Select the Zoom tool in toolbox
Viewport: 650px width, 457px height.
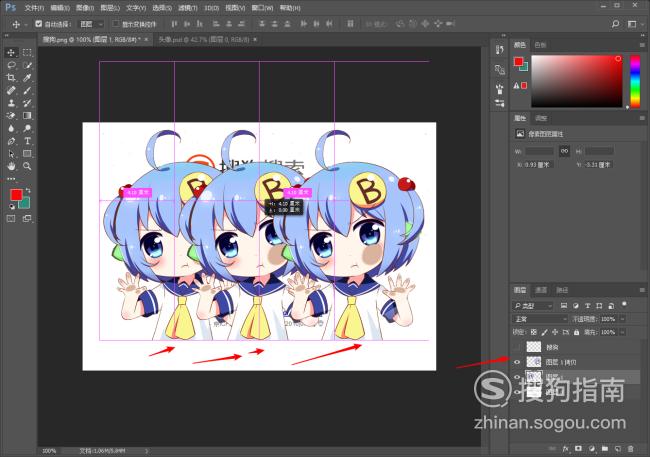click(x=27, y=166)
